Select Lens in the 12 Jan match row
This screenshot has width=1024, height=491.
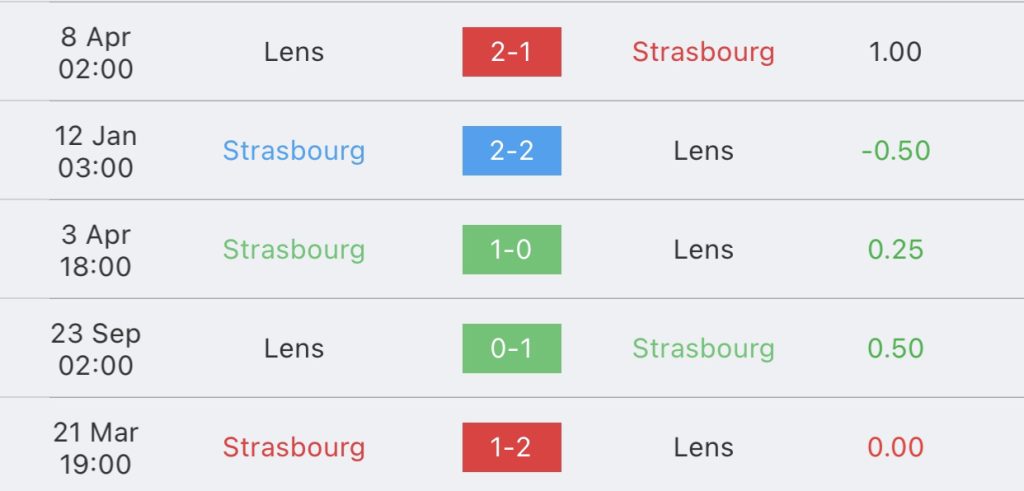point(703,151)
